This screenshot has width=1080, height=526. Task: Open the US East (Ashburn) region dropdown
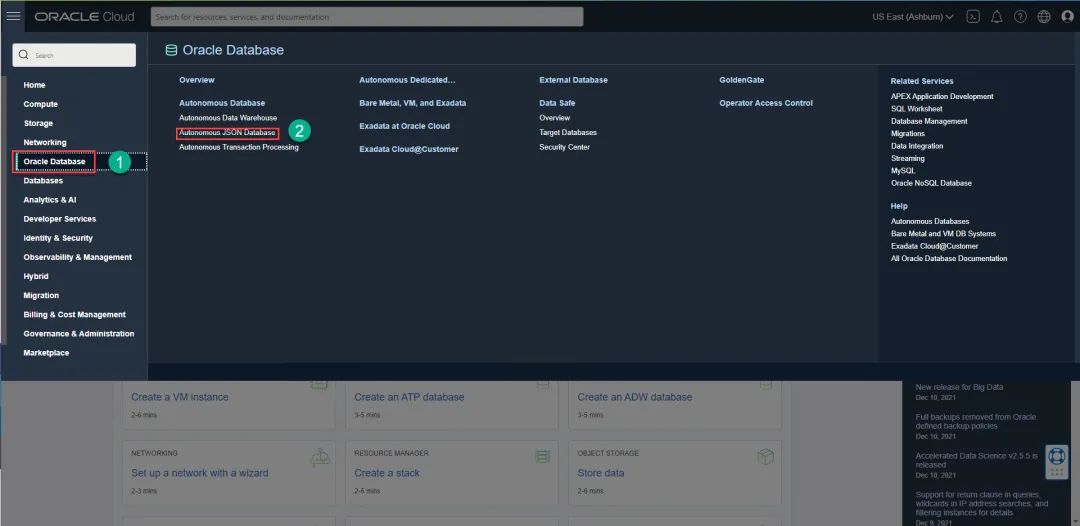913,17
